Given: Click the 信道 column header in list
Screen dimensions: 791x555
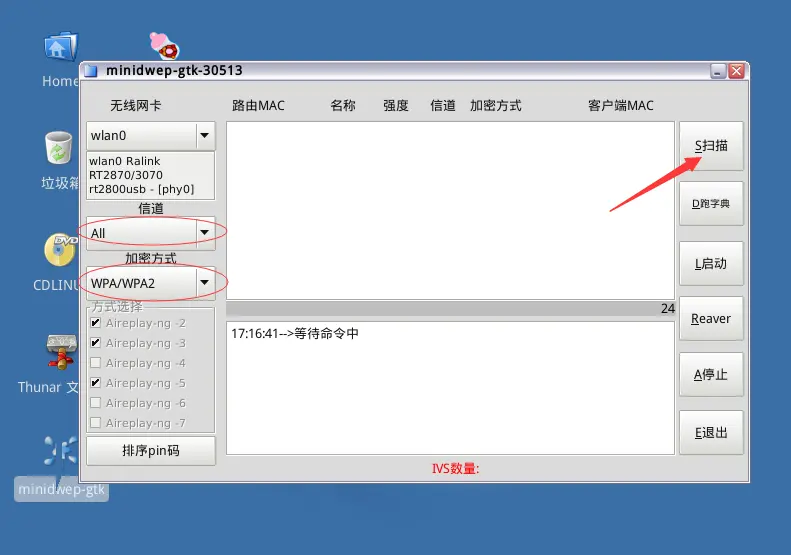Looking at the screenshot, I should [x=442, y=105].
